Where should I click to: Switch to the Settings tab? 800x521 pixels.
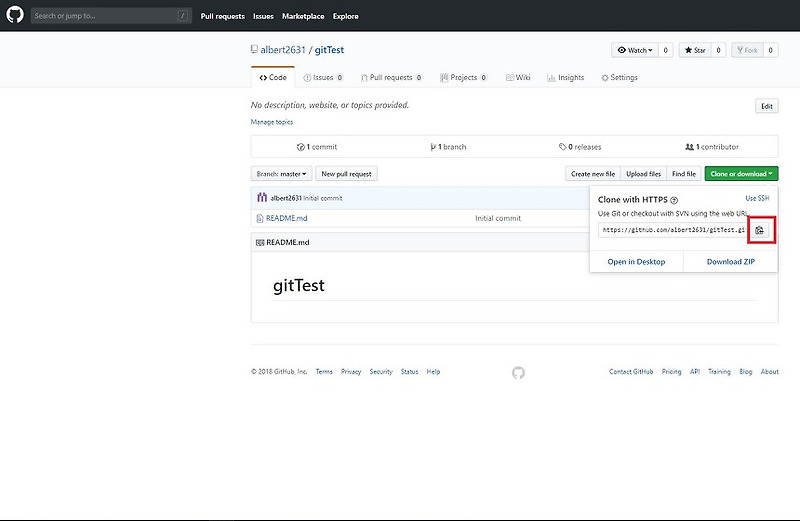pos(619,78)
